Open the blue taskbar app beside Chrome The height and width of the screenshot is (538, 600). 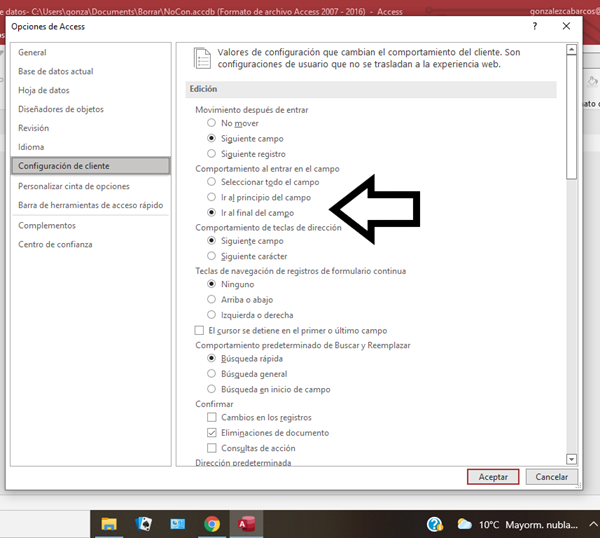pos(178,524)
